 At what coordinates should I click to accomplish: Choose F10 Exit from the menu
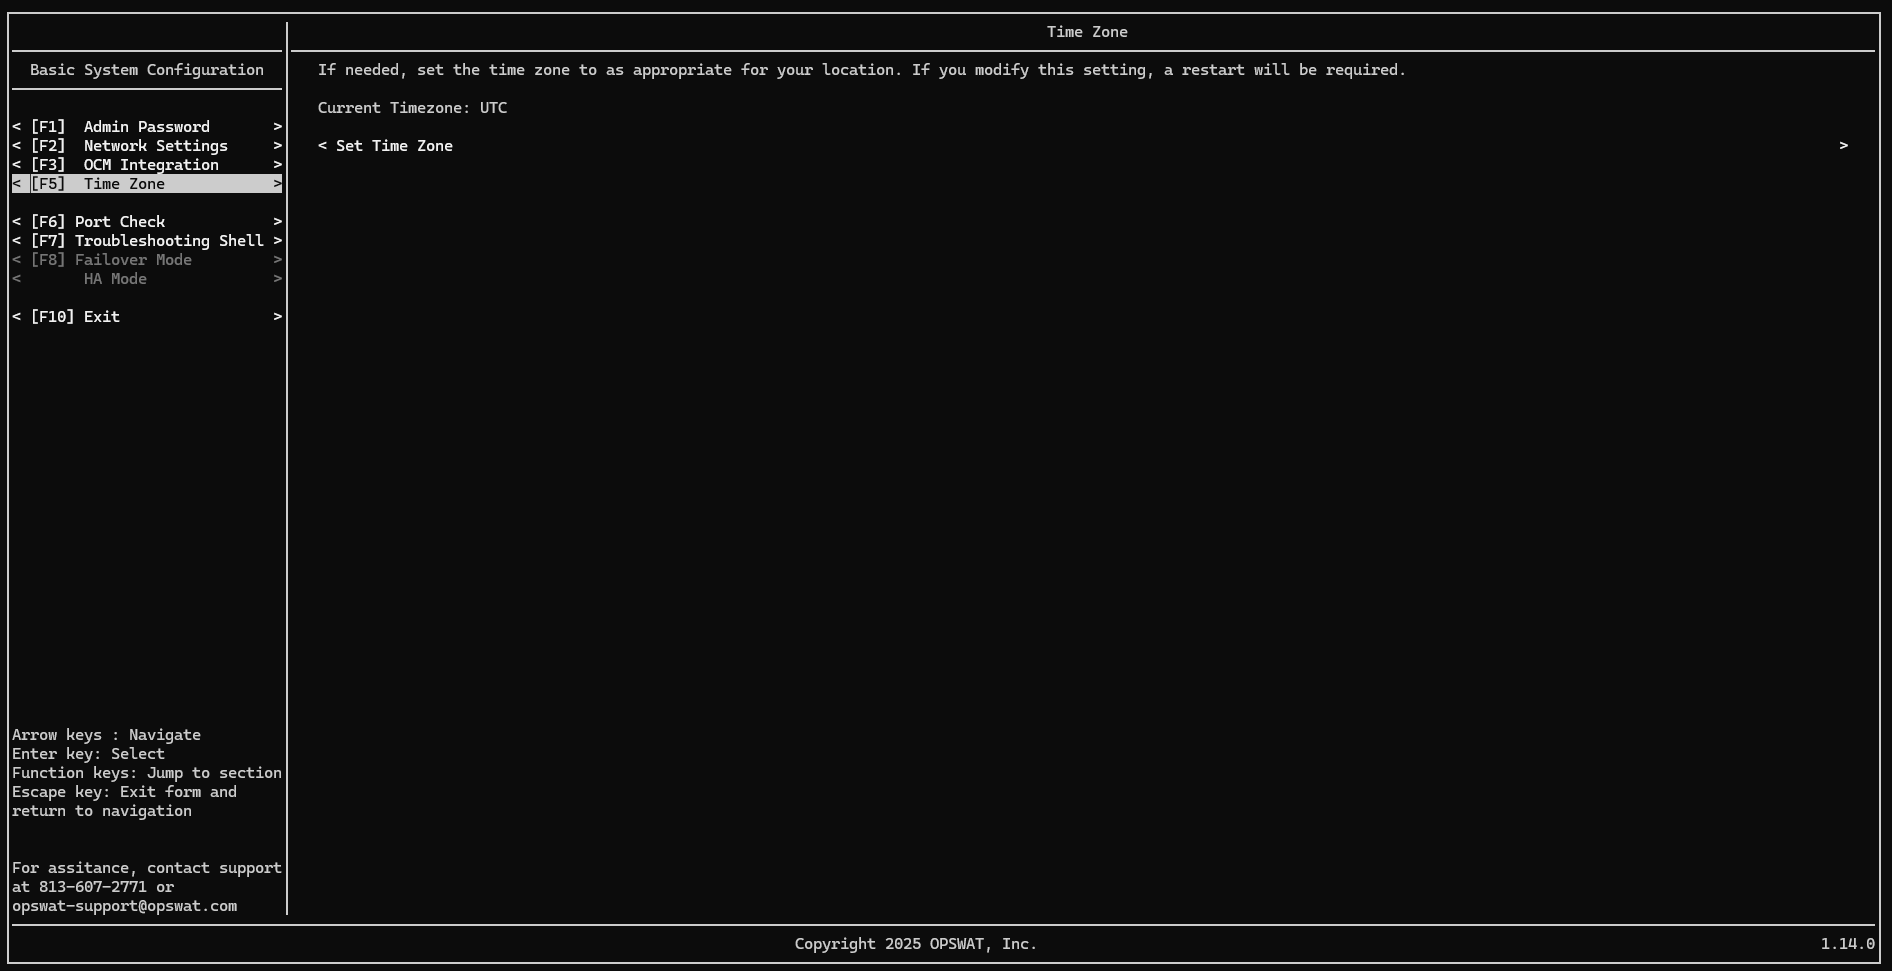click(x=147, y=317)
